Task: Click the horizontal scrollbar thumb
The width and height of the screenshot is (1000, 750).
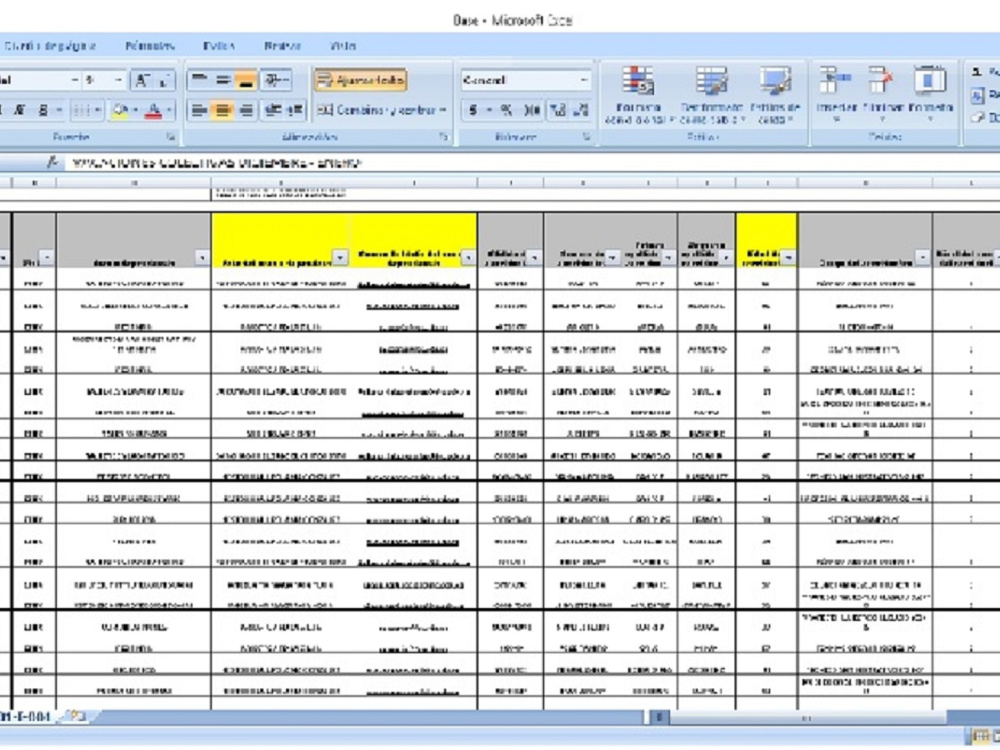Action: point(806,717)
